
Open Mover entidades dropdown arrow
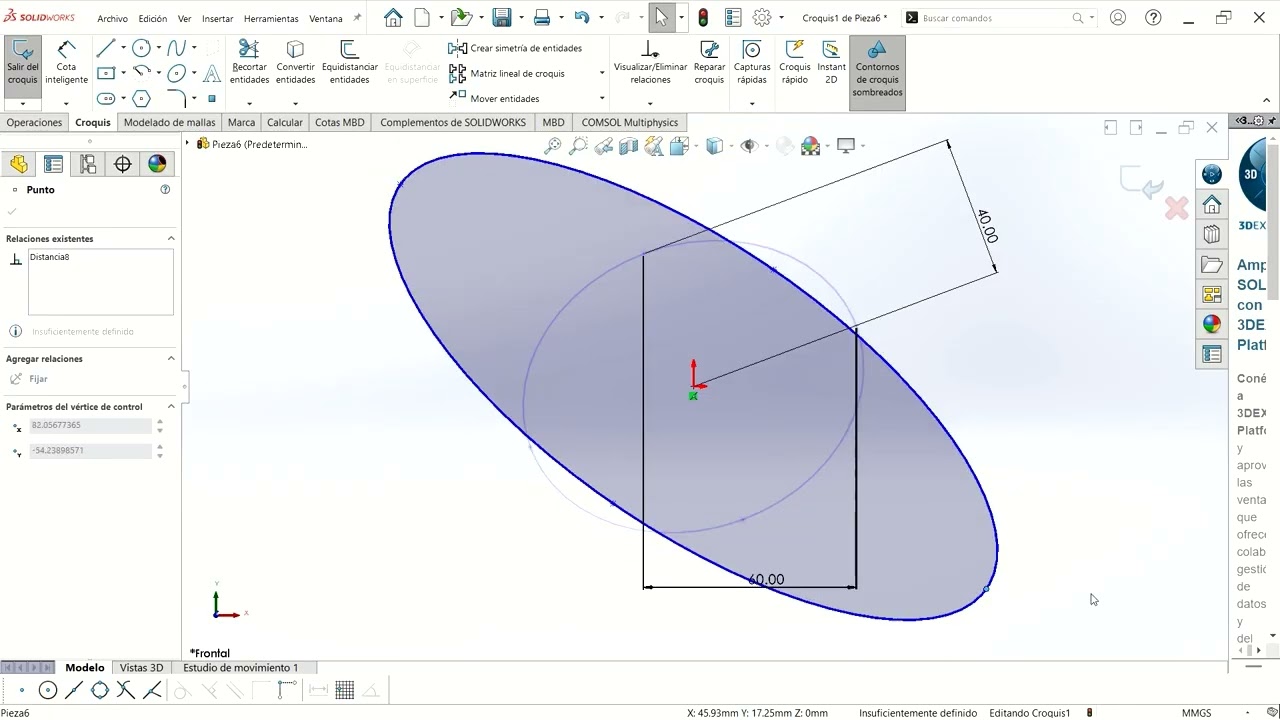pyautogui.click(x=602, y=98)
